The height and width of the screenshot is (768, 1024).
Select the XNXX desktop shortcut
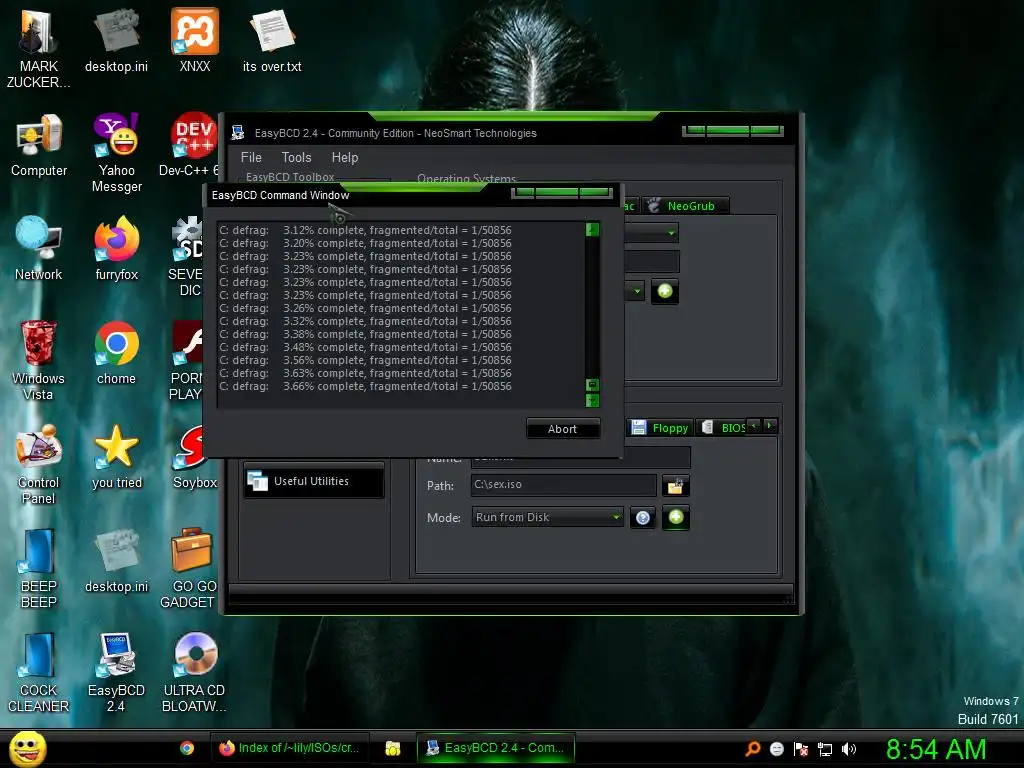click(x=195, y=40)
